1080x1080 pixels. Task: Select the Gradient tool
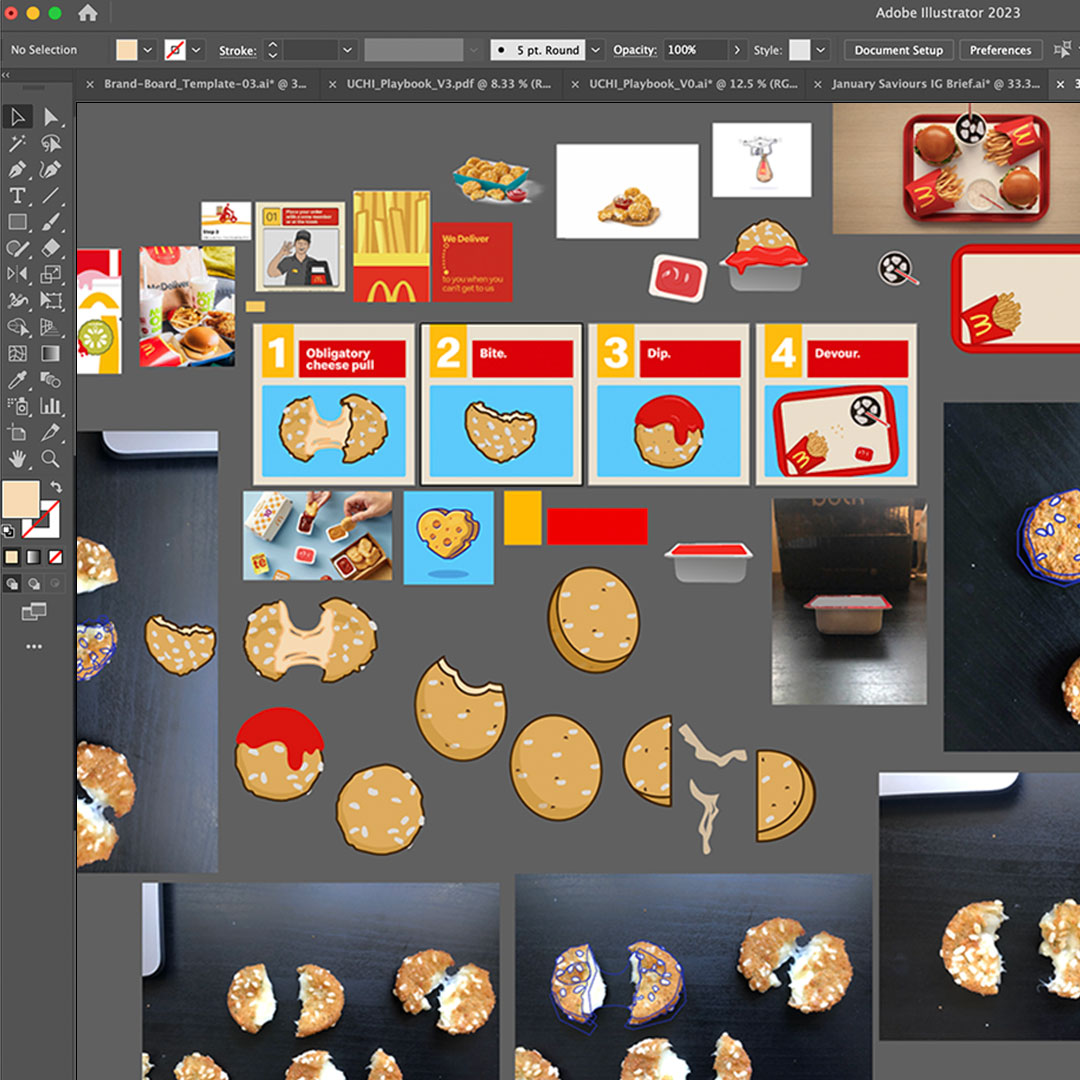click(51, 353)
